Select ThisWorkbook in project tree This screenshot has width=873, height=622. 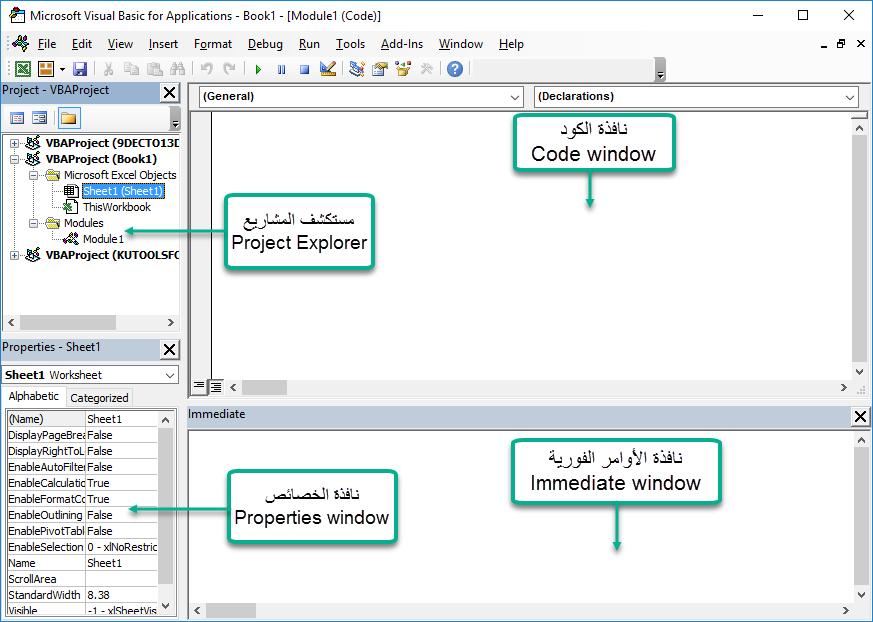point(117,207)
